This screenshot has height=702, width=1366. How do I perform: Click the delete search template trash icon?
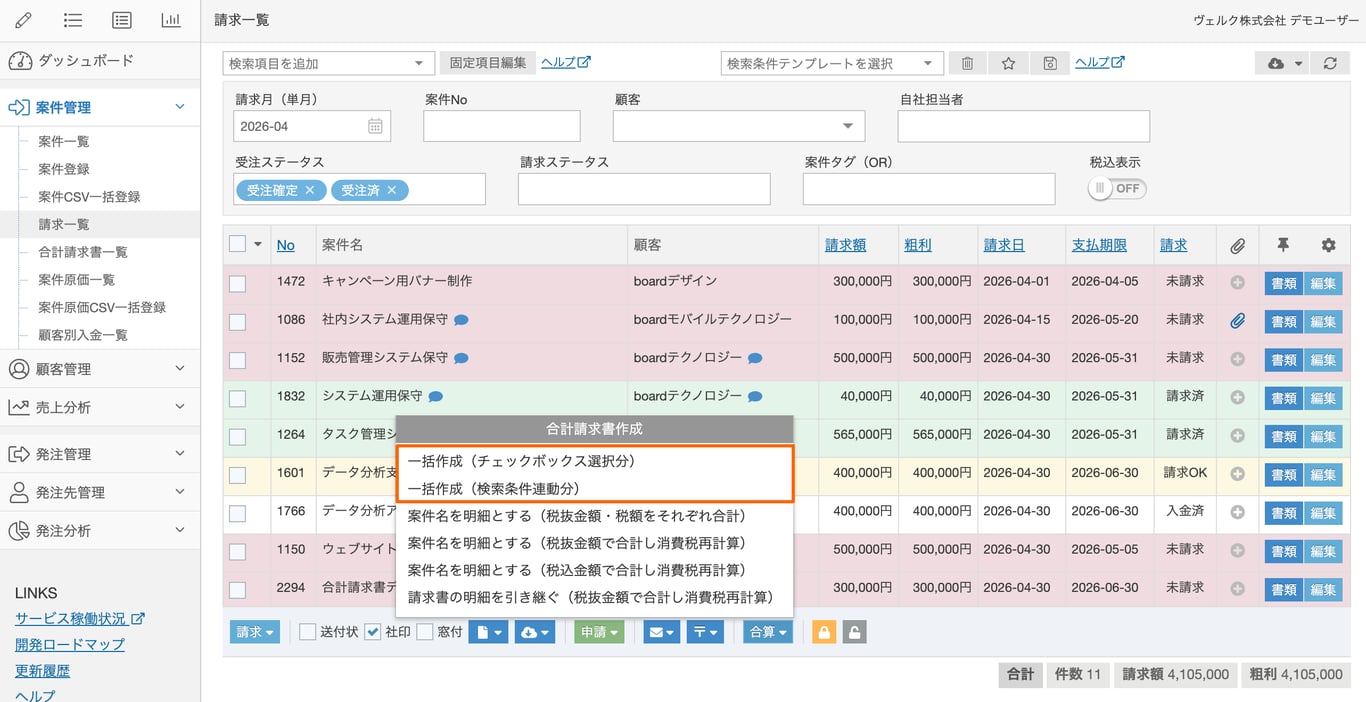pyautogui.click(x=966, y=62)
